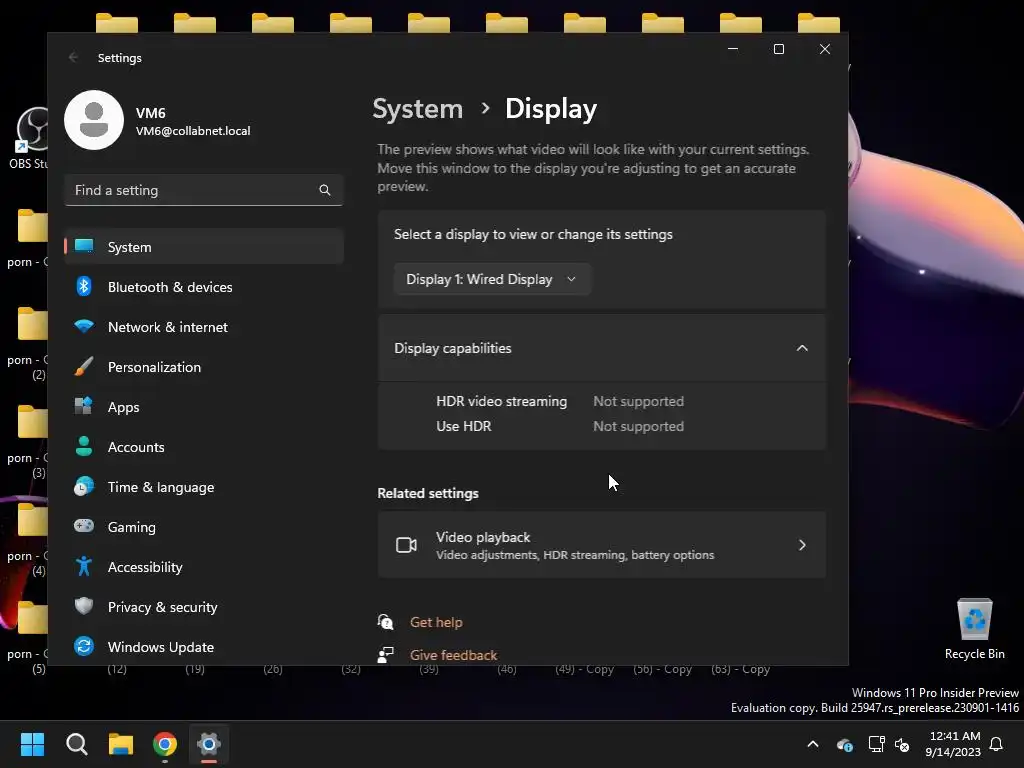Click the Wi-Fi network icon in sidebar

(x=84, y=327)
